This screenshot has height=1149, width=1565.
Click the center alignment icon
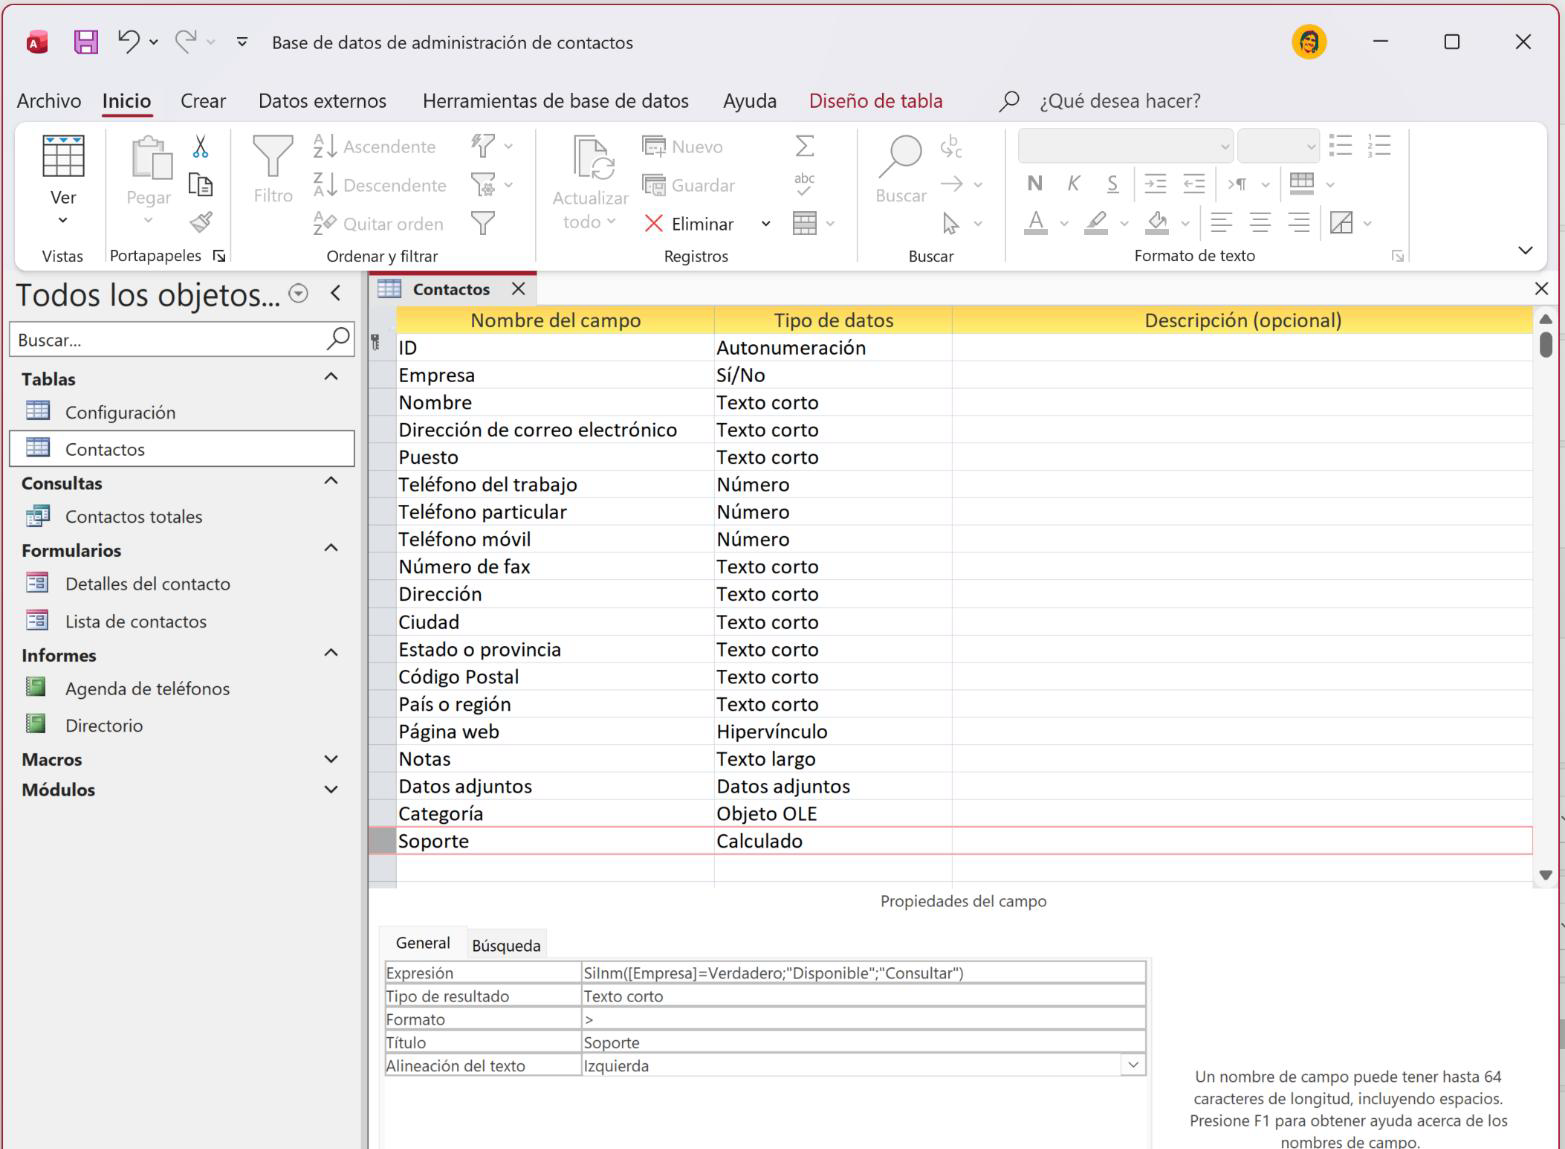[1260, 222]
